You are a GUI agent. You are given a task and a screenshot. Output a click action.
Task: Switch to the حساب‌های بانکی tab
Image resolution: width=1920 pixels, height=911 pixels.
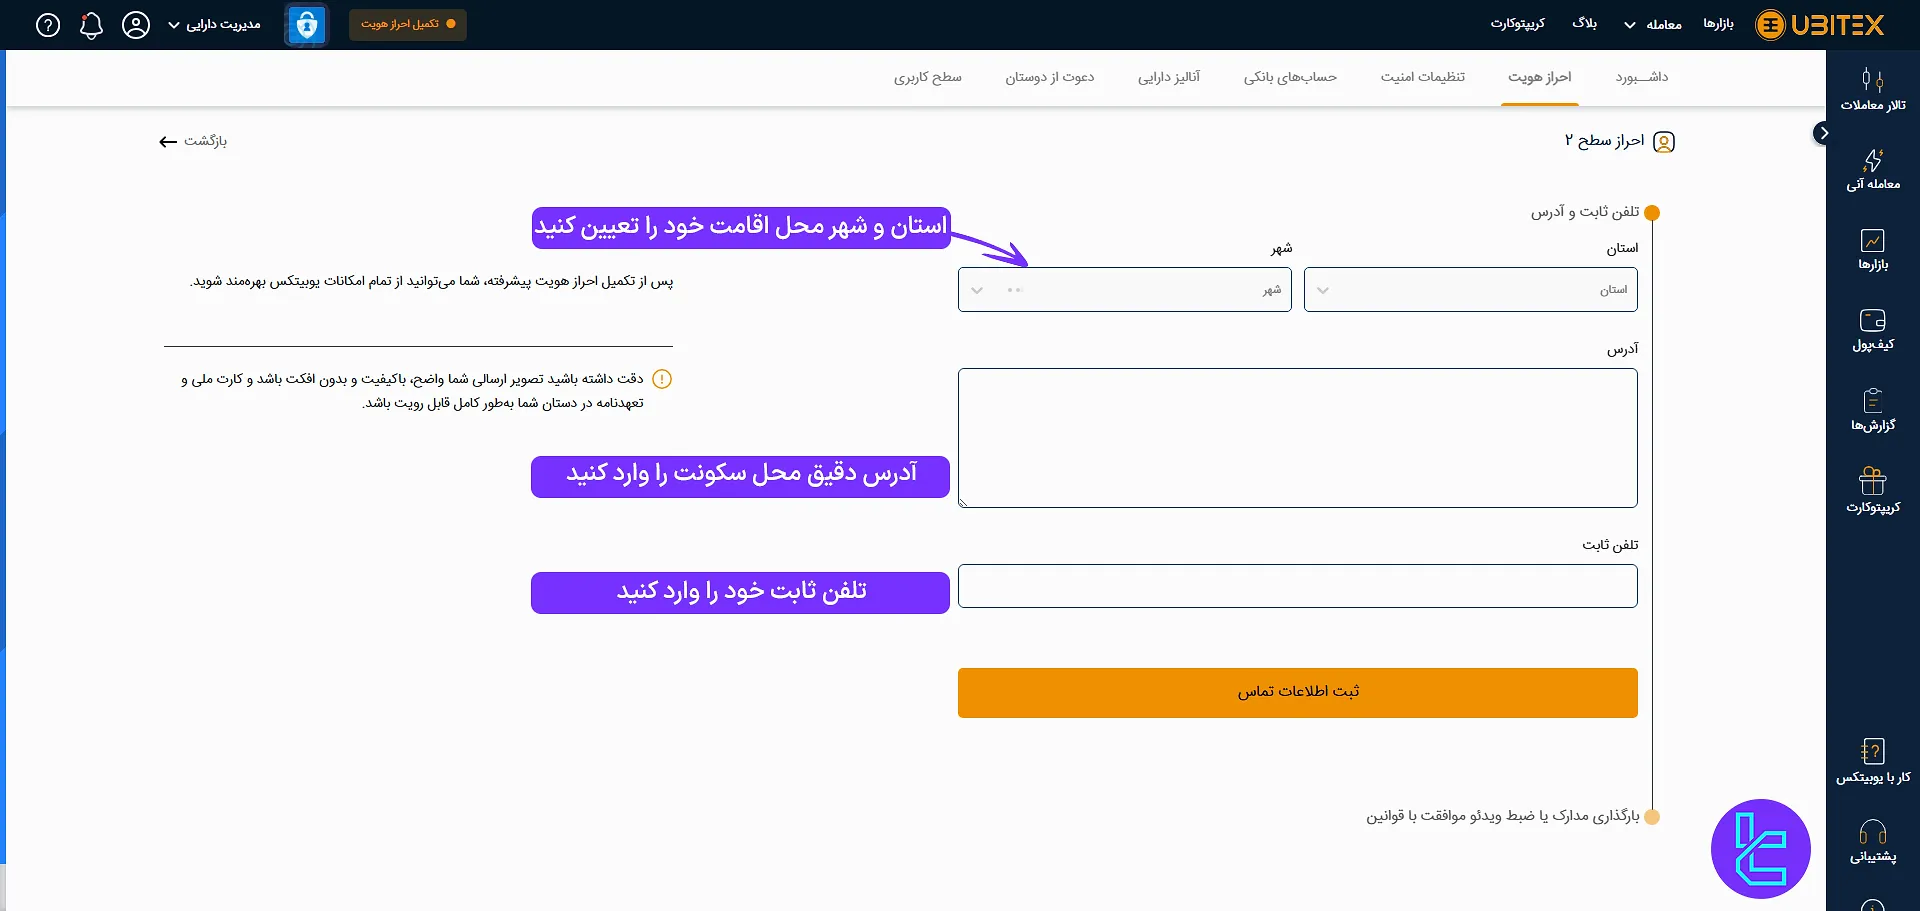pyautogui.click(x=1290, y=77)
